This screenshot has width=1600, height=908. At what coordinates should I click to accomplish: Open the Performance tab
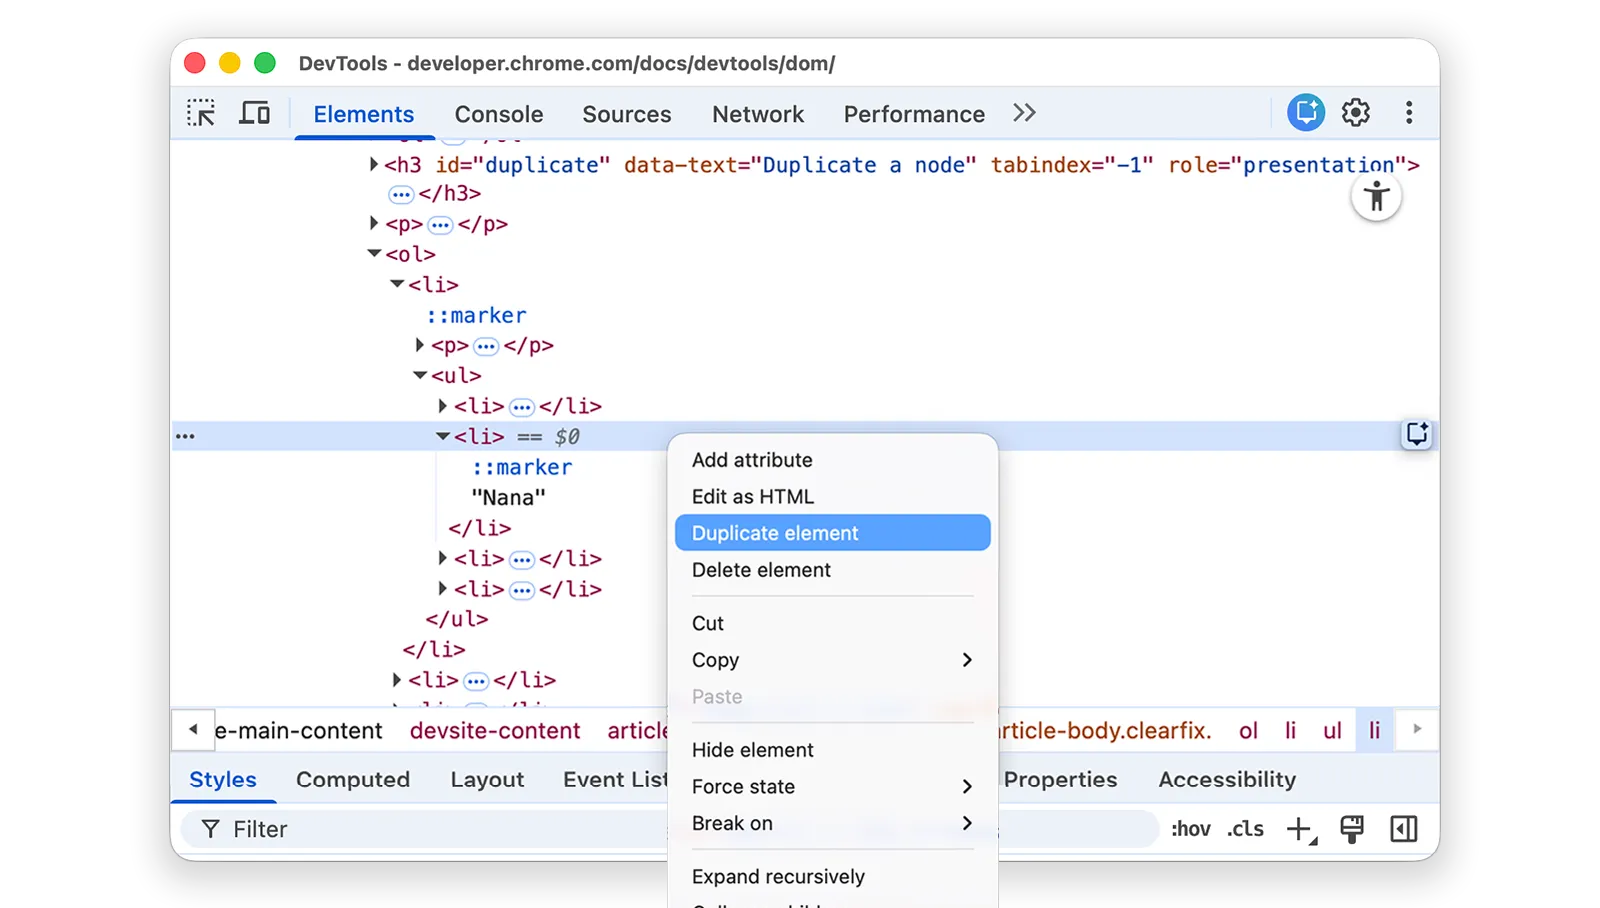click(914, 114)
